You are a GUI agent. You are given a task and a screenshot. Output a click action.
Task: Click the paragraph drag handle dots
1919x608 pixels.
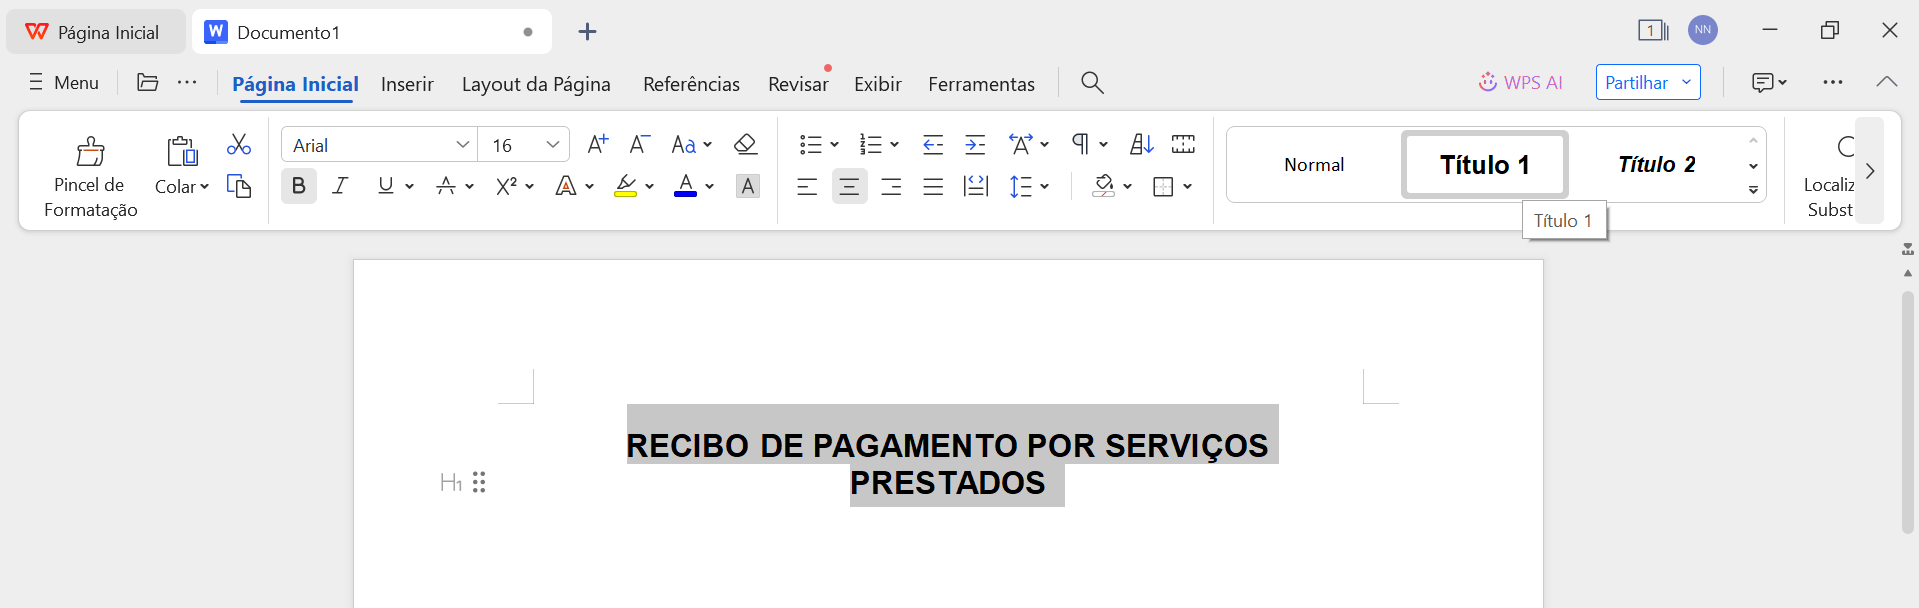[479, 482]
